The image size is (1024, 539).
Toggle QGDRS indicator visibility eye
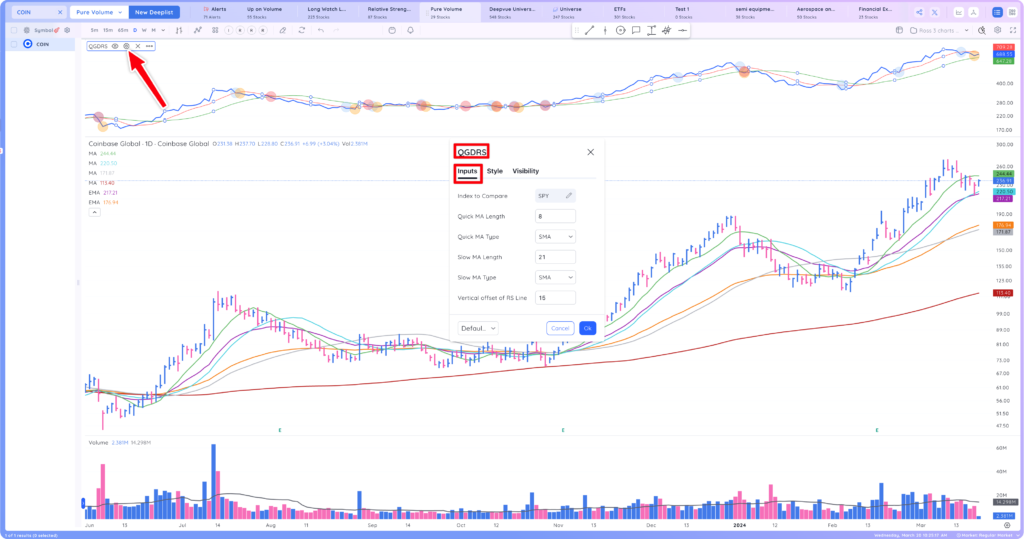pyautogui.click(x=115, y=46)
